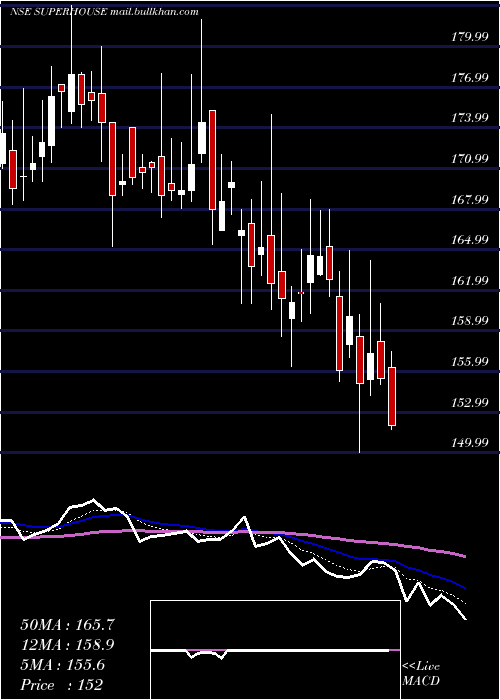The height and width of the screenshot is (700, 500).
Task: Click the tall red candle below 173.99
Action: click(212, 160)
